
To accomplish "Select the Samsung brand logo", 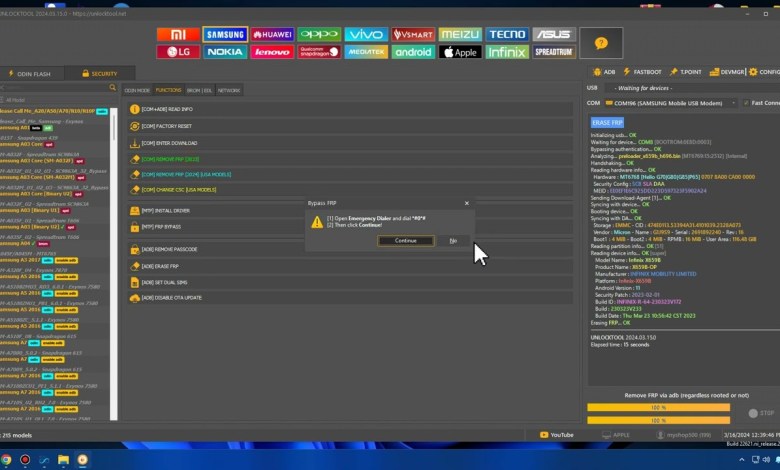I will (x=225, y=34).
